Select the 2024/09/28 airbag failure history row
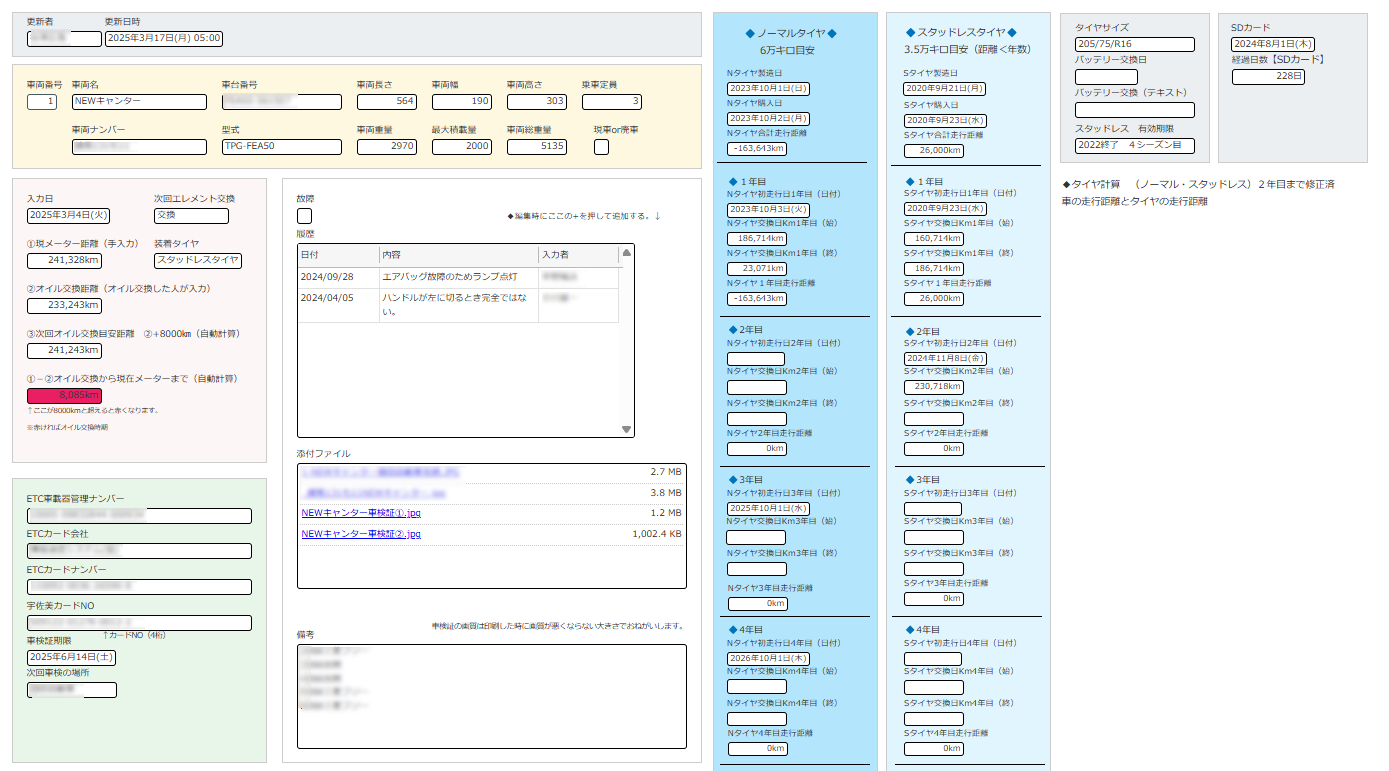Image resolution: width=1389 pixels, height=771 pixels. (x=457, y=277)
